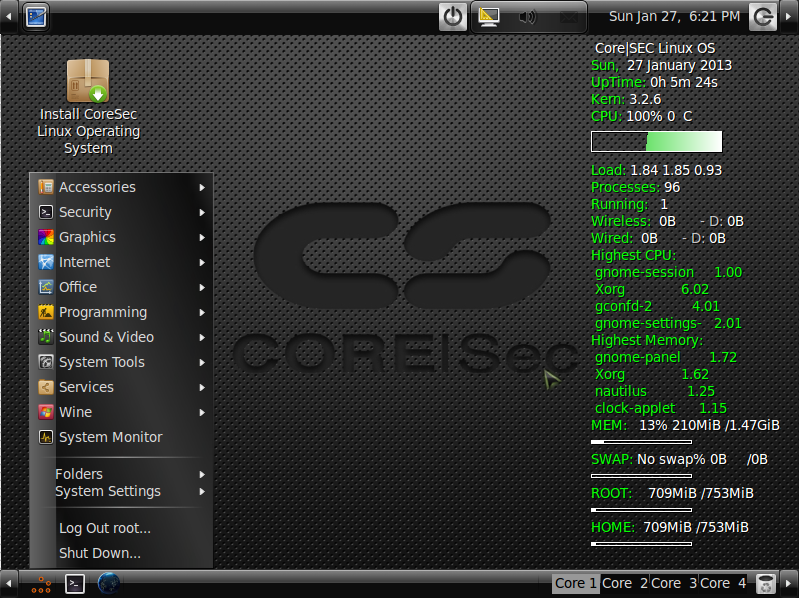This screenshot has width=799, height=598.
Task: Click the MEM usage bar
Action: click(x=641, y=442)
